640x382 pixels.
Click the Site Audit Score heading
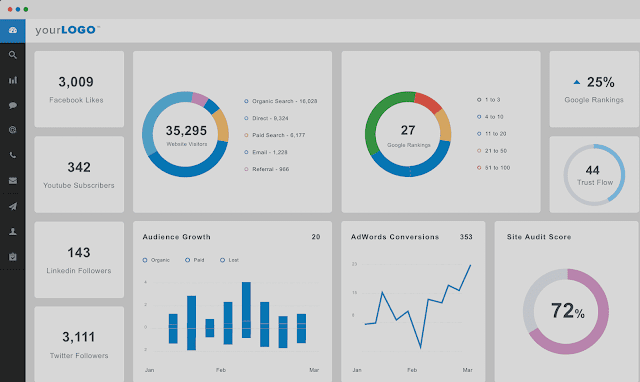pyautogui.click(x=539, y=237)
